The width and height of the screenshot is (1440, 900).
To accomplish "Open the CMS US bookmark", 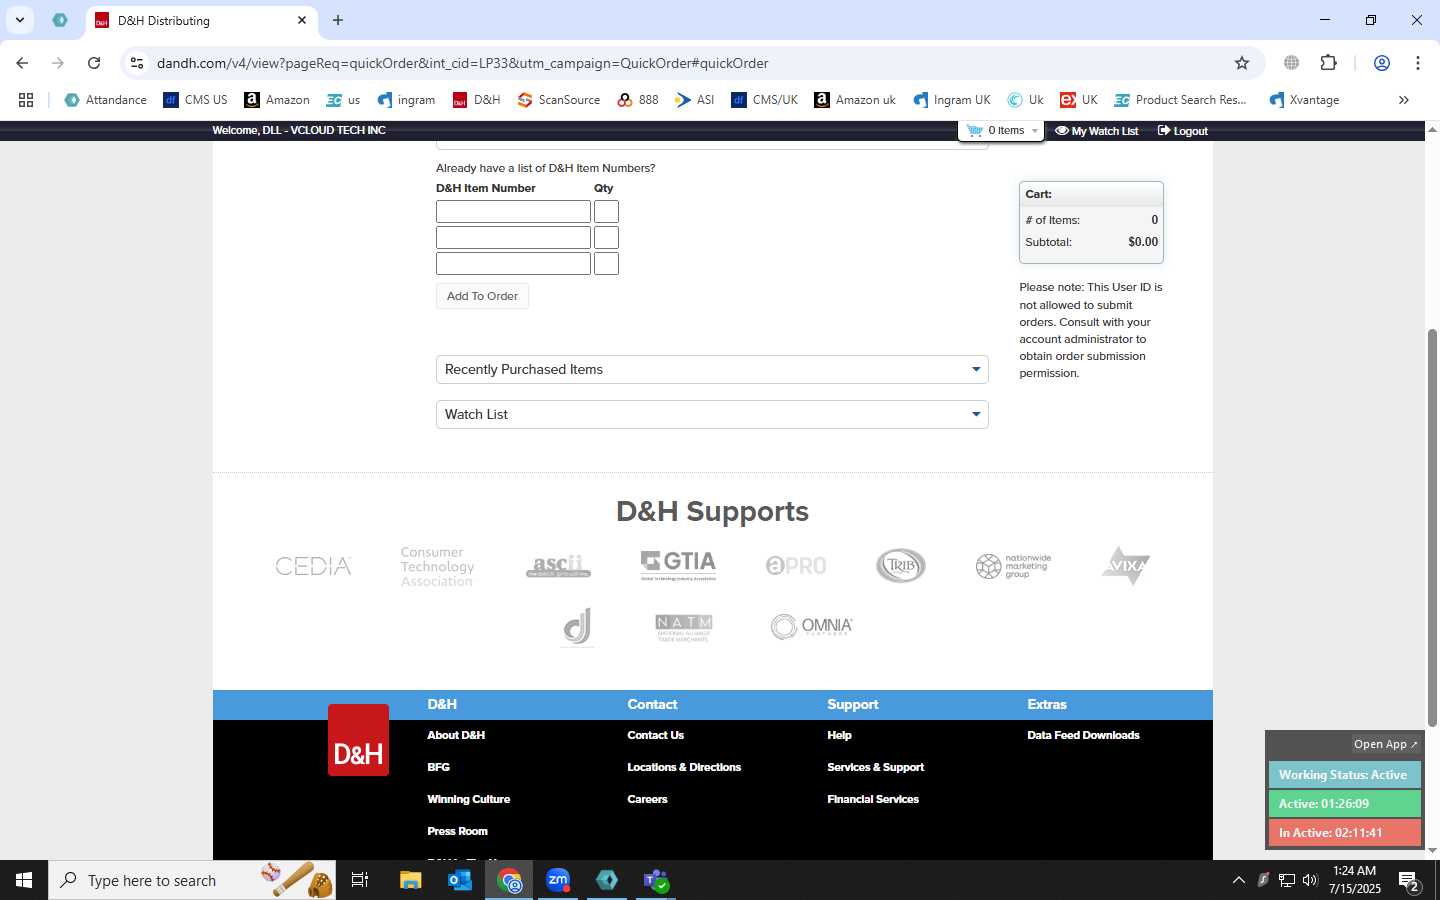I will (195, 100).
